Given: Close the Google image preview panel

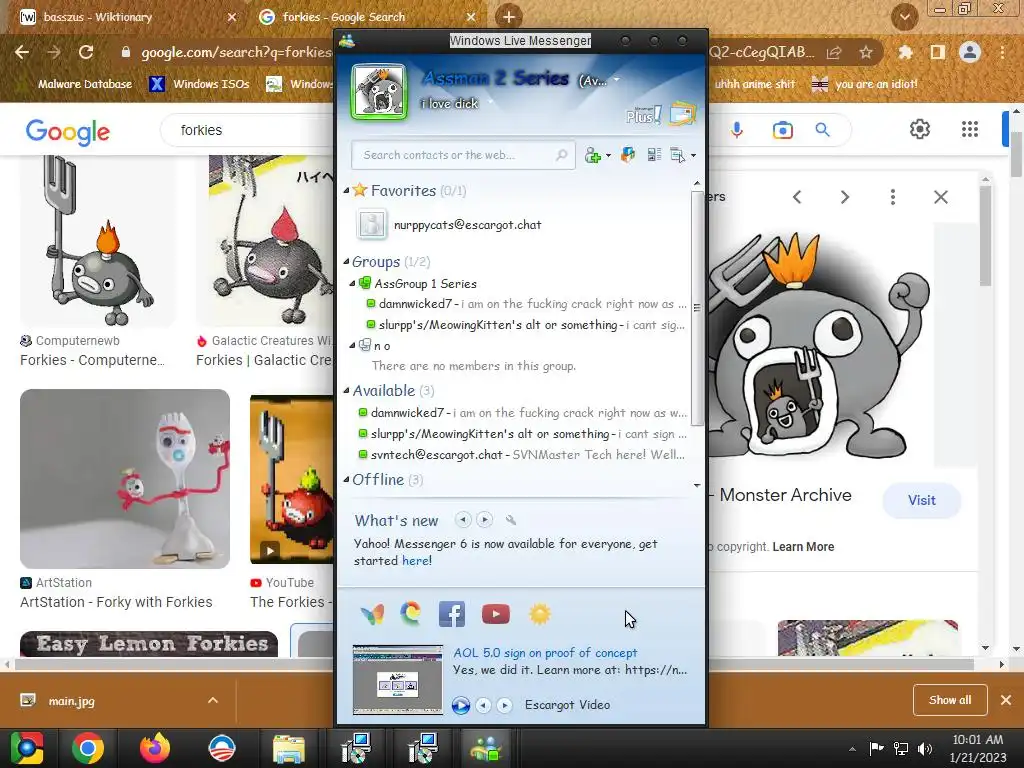Looking at the screenshot, I should 940,197.
